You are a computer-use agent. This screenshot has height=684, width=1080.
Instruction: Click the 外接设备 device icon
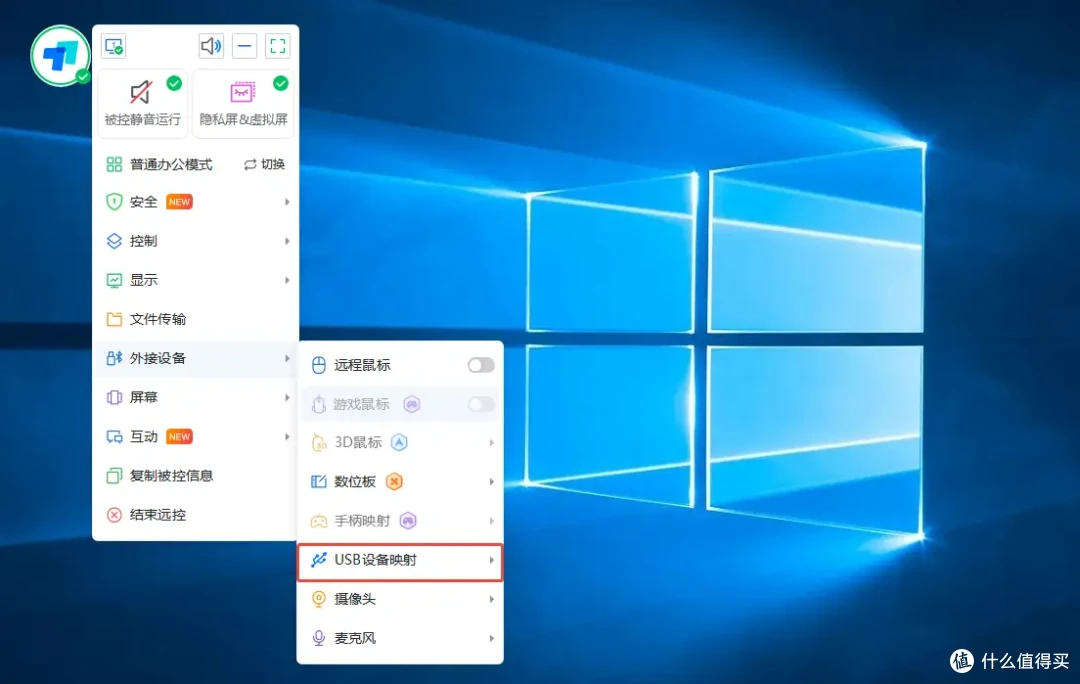[114, 358]
